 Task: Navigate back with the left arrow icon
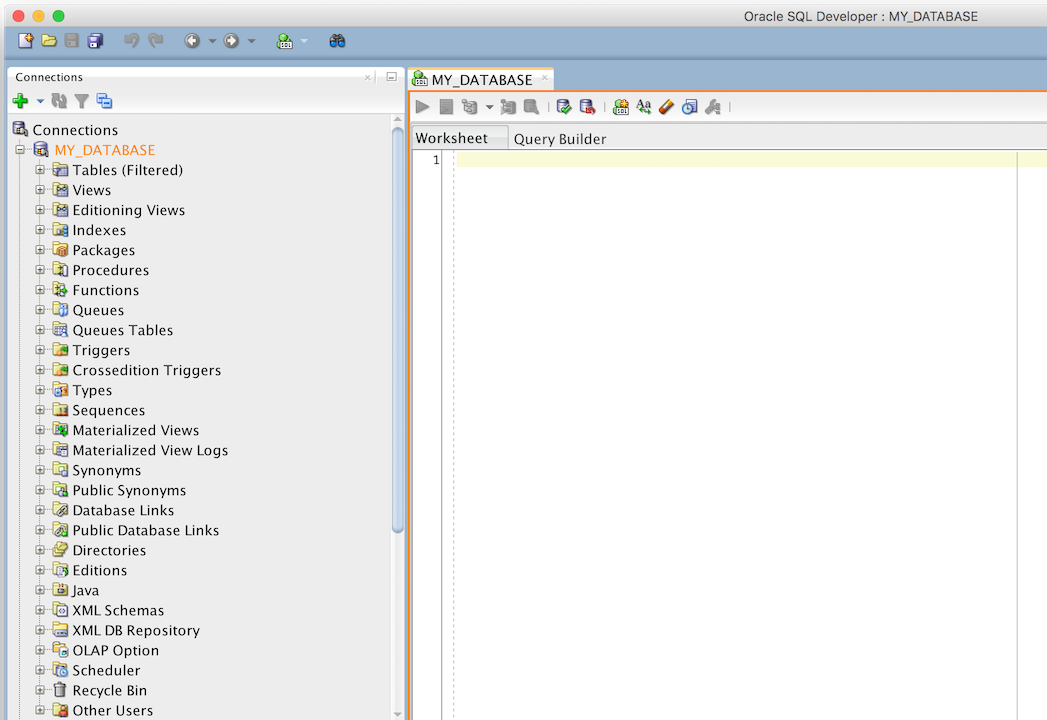click(x=192, y=41)
